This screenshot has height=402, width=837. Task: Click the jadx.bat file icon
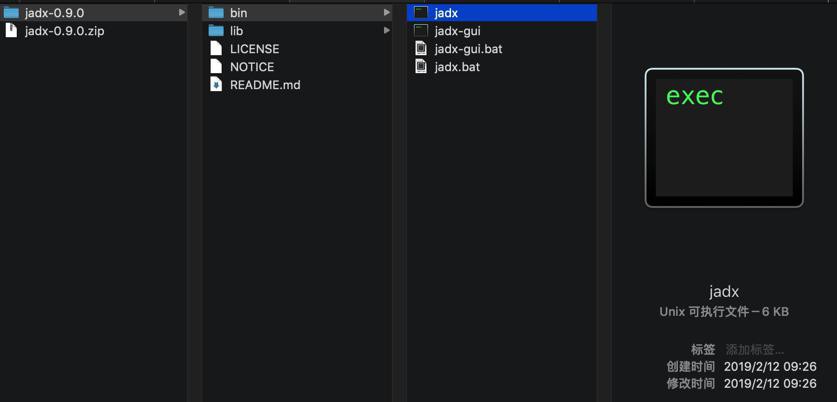pyautogui.click(x=421, y=67)
